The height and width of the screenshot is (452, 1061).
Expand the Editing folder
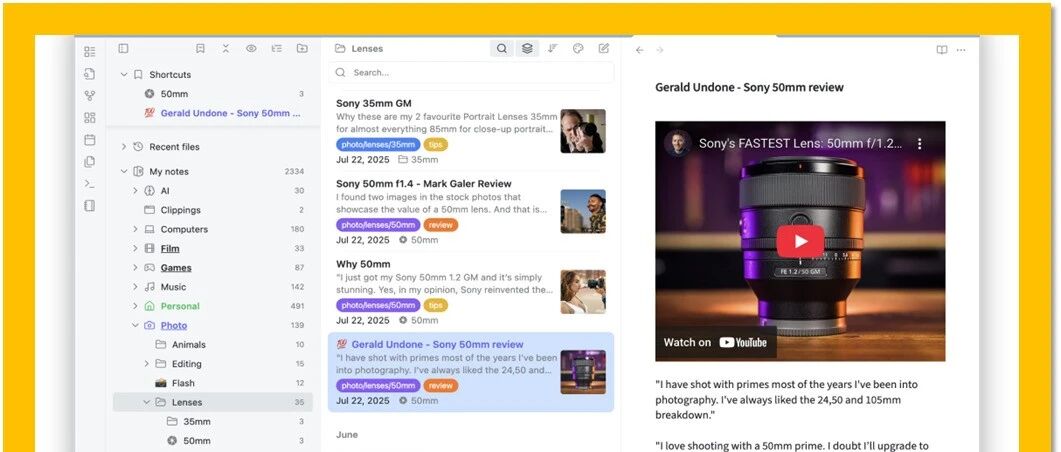[146, 364]
